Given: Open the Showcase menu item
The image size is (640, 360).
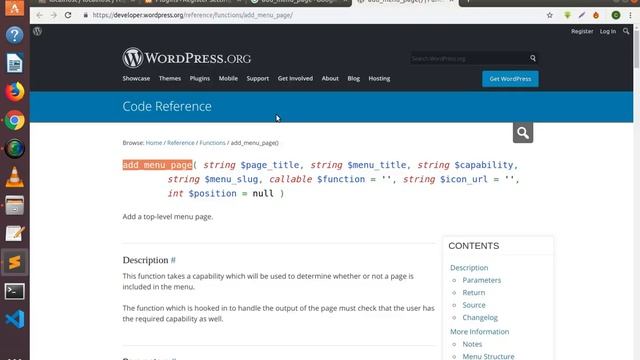Looking at the screenshot, I should [136, 78].
